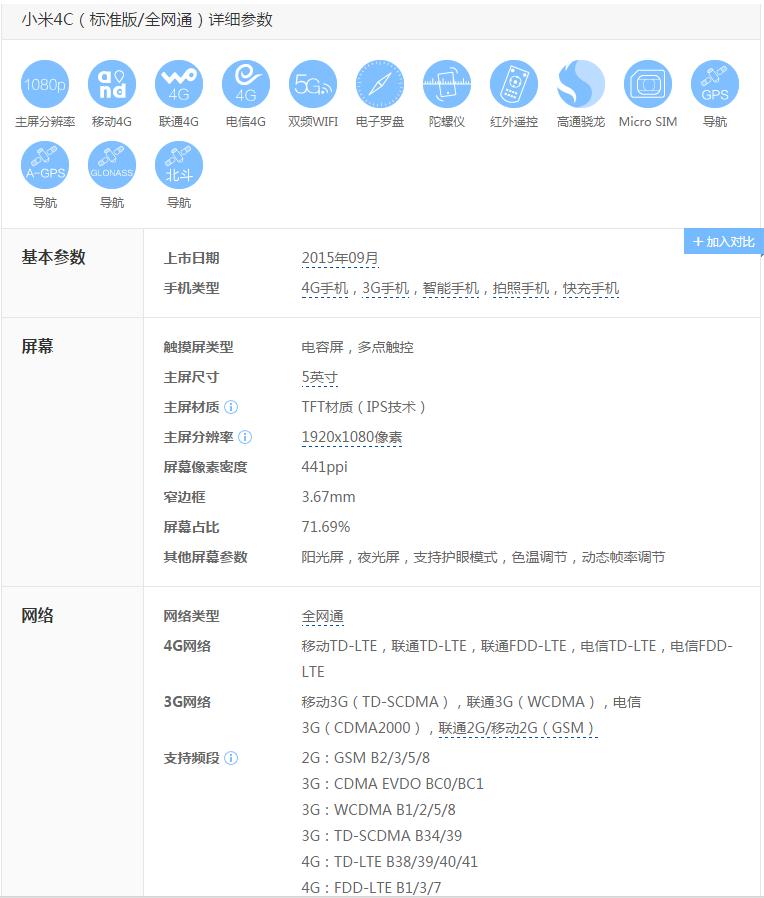764x898 pixels.
Task: Click the Micro SIM card icon
Action: (x=648, y=84)
